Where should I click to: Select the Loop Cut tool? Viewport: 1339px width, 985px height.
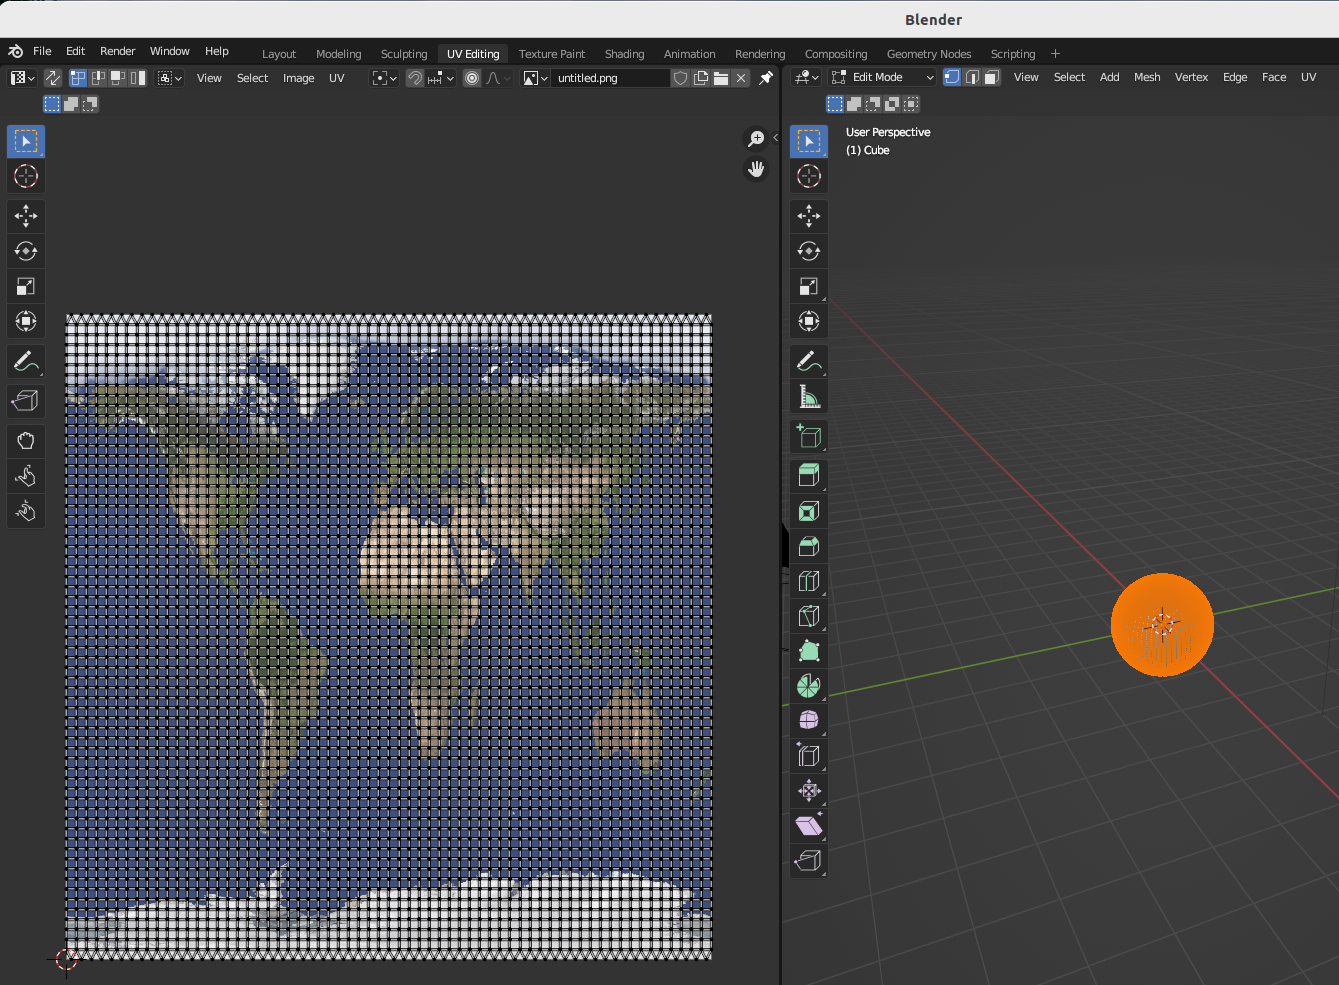tap(809, 581)
